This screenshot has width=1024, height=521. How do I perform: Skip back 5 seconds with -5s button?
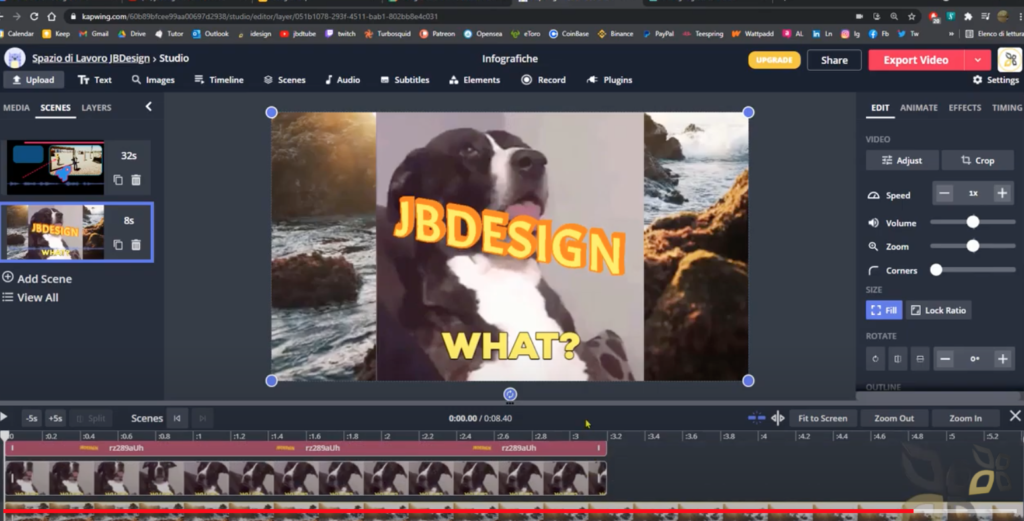pos(31,418)
